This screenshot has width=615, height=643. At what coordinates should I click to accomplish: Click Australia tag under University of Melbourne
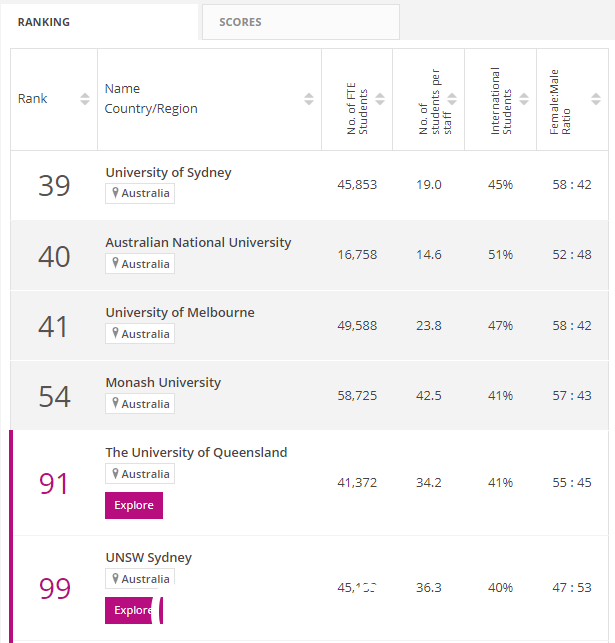coord(140,334)
